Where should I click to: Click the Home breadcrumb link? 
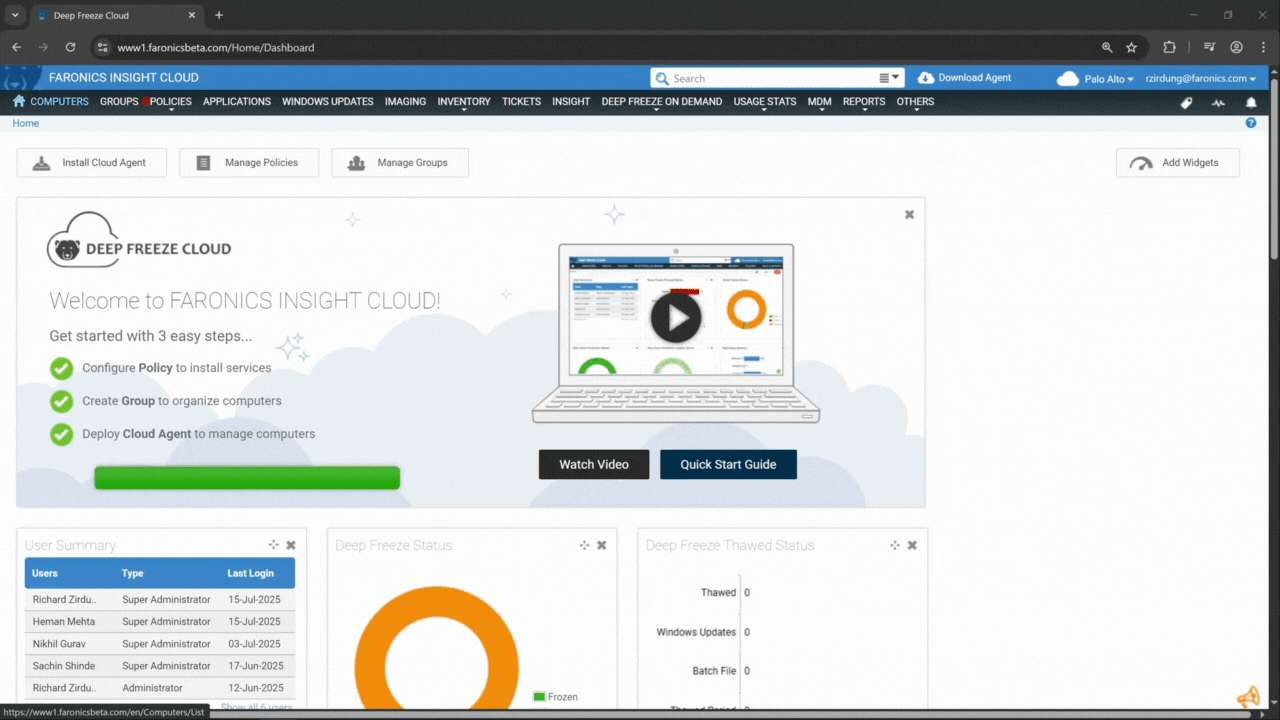(26, 123)
